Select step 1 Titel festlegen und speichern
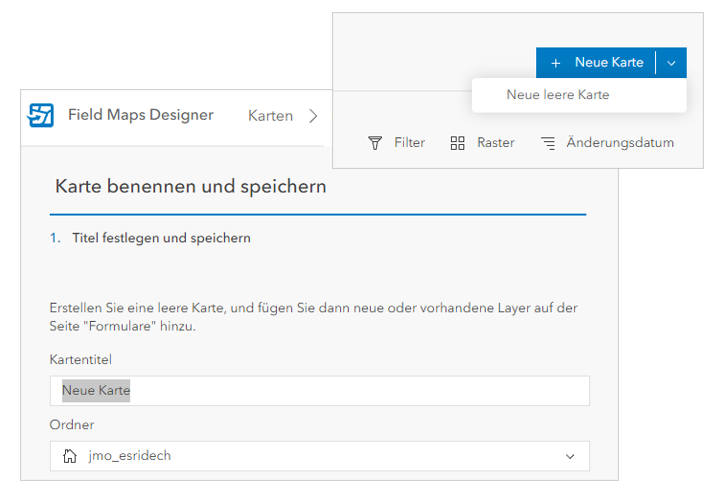The width and height of the screenshot is (713, 498). tap(150, 238)
